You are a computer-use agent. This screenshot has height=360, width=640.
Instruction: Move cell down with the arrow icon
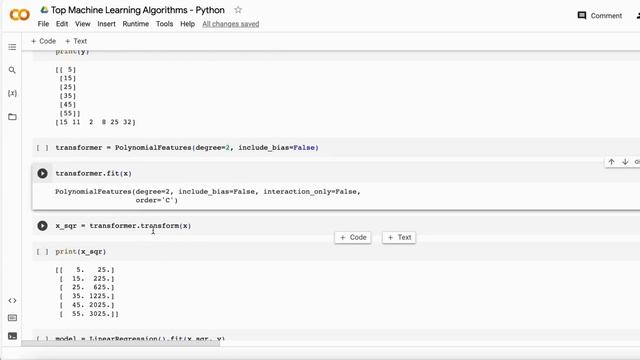[x=625, y=162]
